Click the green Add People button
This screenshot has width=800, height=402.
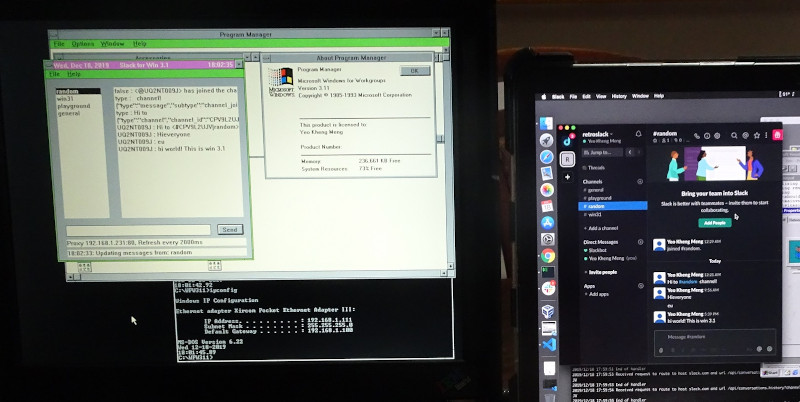click(715, 221)
